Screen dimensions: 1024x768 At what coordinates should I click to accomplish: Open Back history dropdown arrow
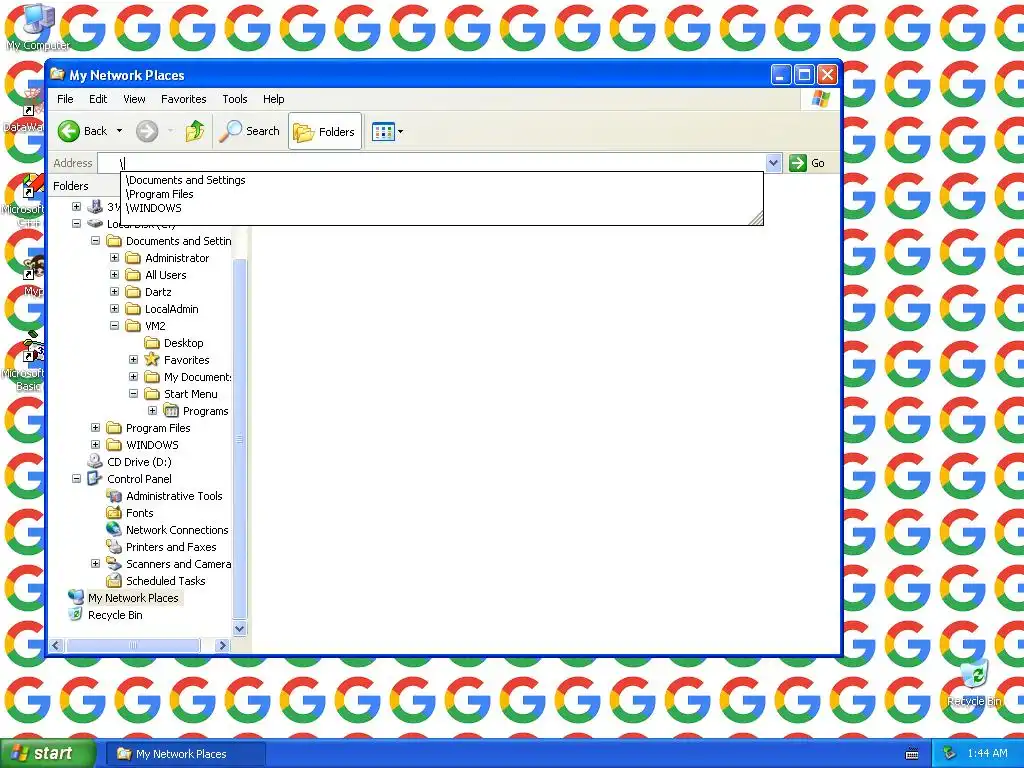[119, 131]
